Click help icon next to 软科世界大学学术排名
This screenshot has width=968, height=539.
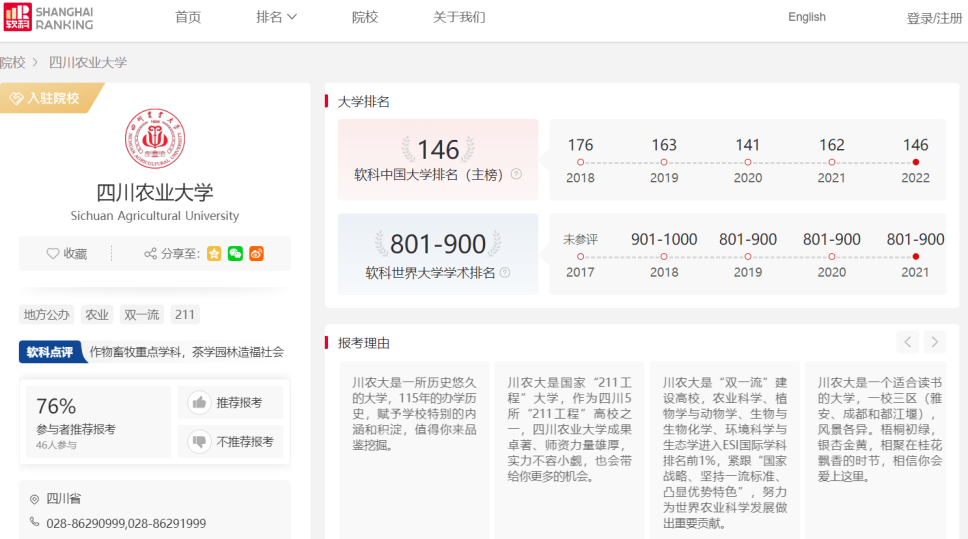click(505, 272)
